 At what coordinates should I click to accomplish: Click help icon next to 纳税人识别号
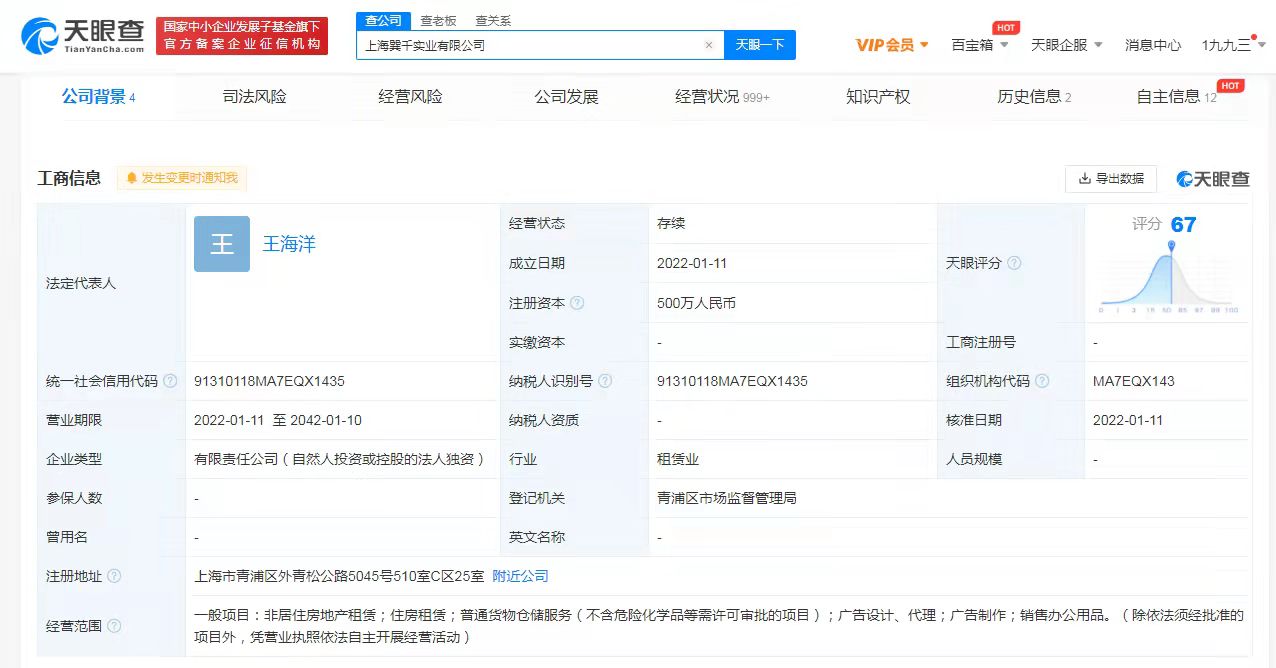tap(605, 381)
